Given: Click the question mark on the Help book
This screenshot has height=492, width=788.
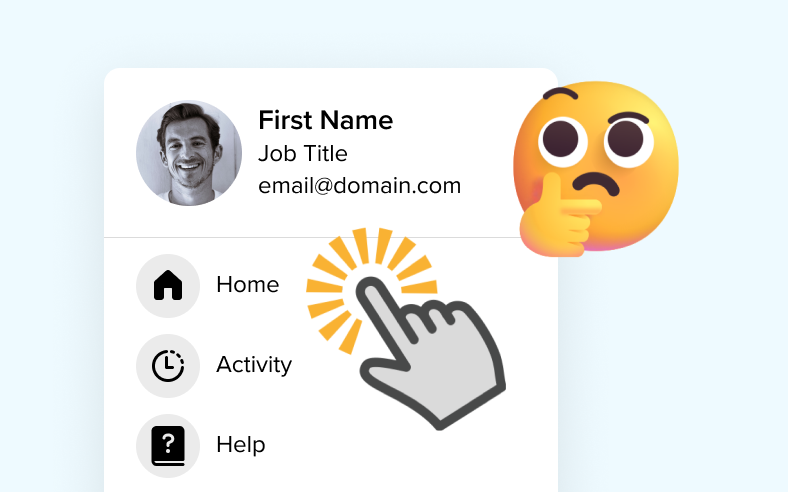Looking at the screenshot, I should [169, 443].
